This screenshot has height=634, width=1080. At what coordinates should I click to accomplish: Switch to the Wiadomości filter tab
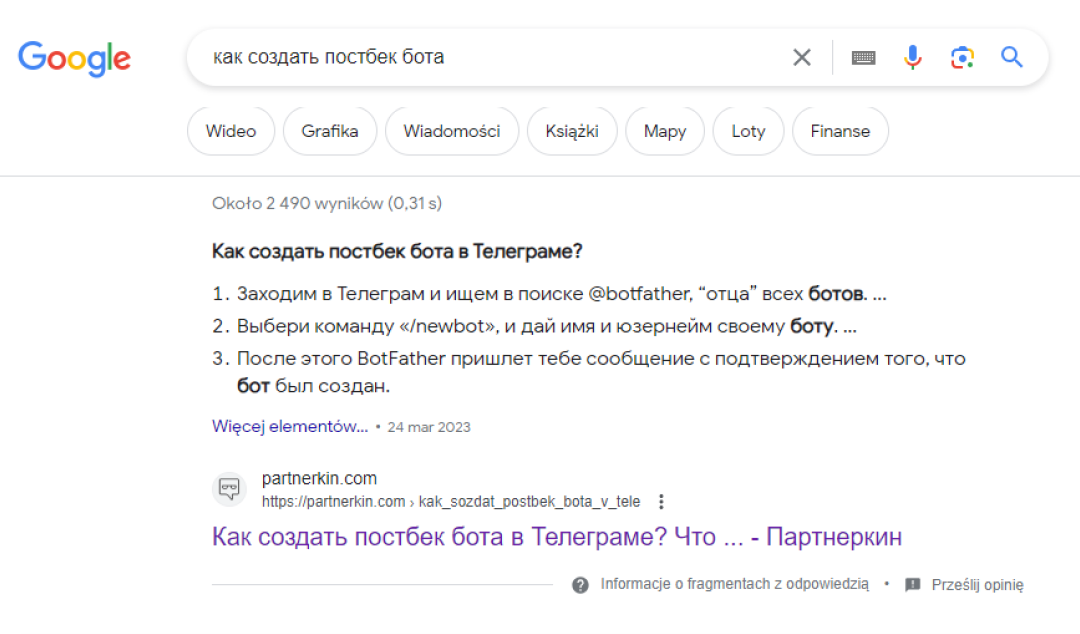452,131
